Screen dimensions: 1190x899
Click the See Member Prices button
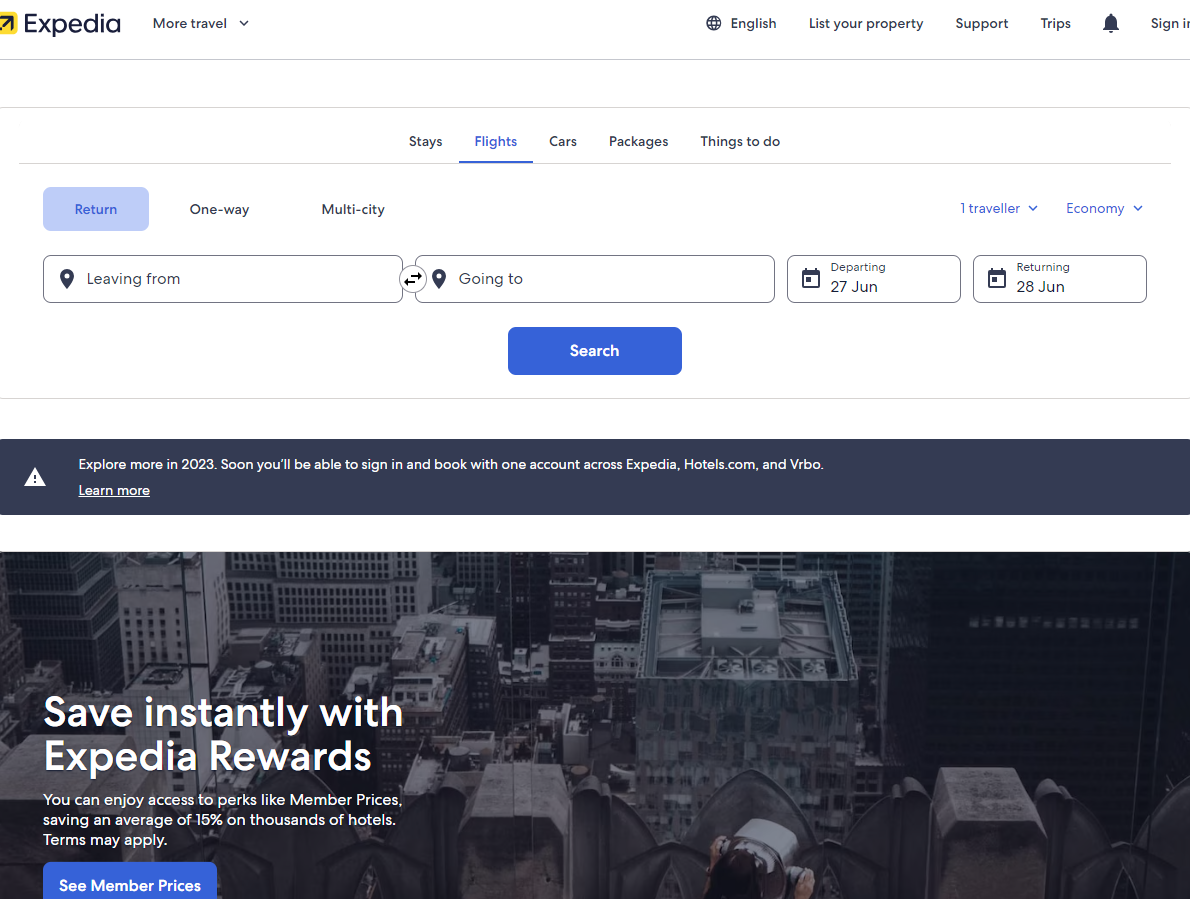pos(130,884)
